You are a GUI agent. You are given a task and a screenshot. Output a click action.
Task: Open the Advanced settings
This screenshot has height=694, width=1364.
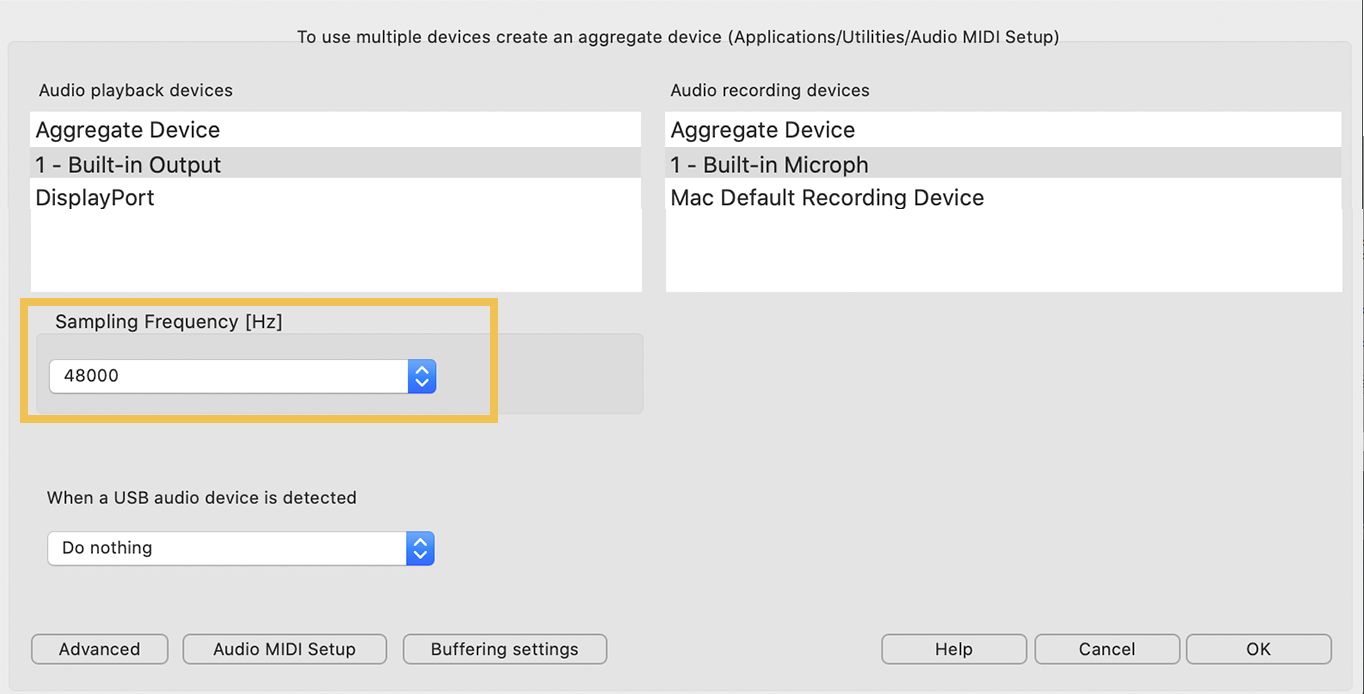pos(100,649)
